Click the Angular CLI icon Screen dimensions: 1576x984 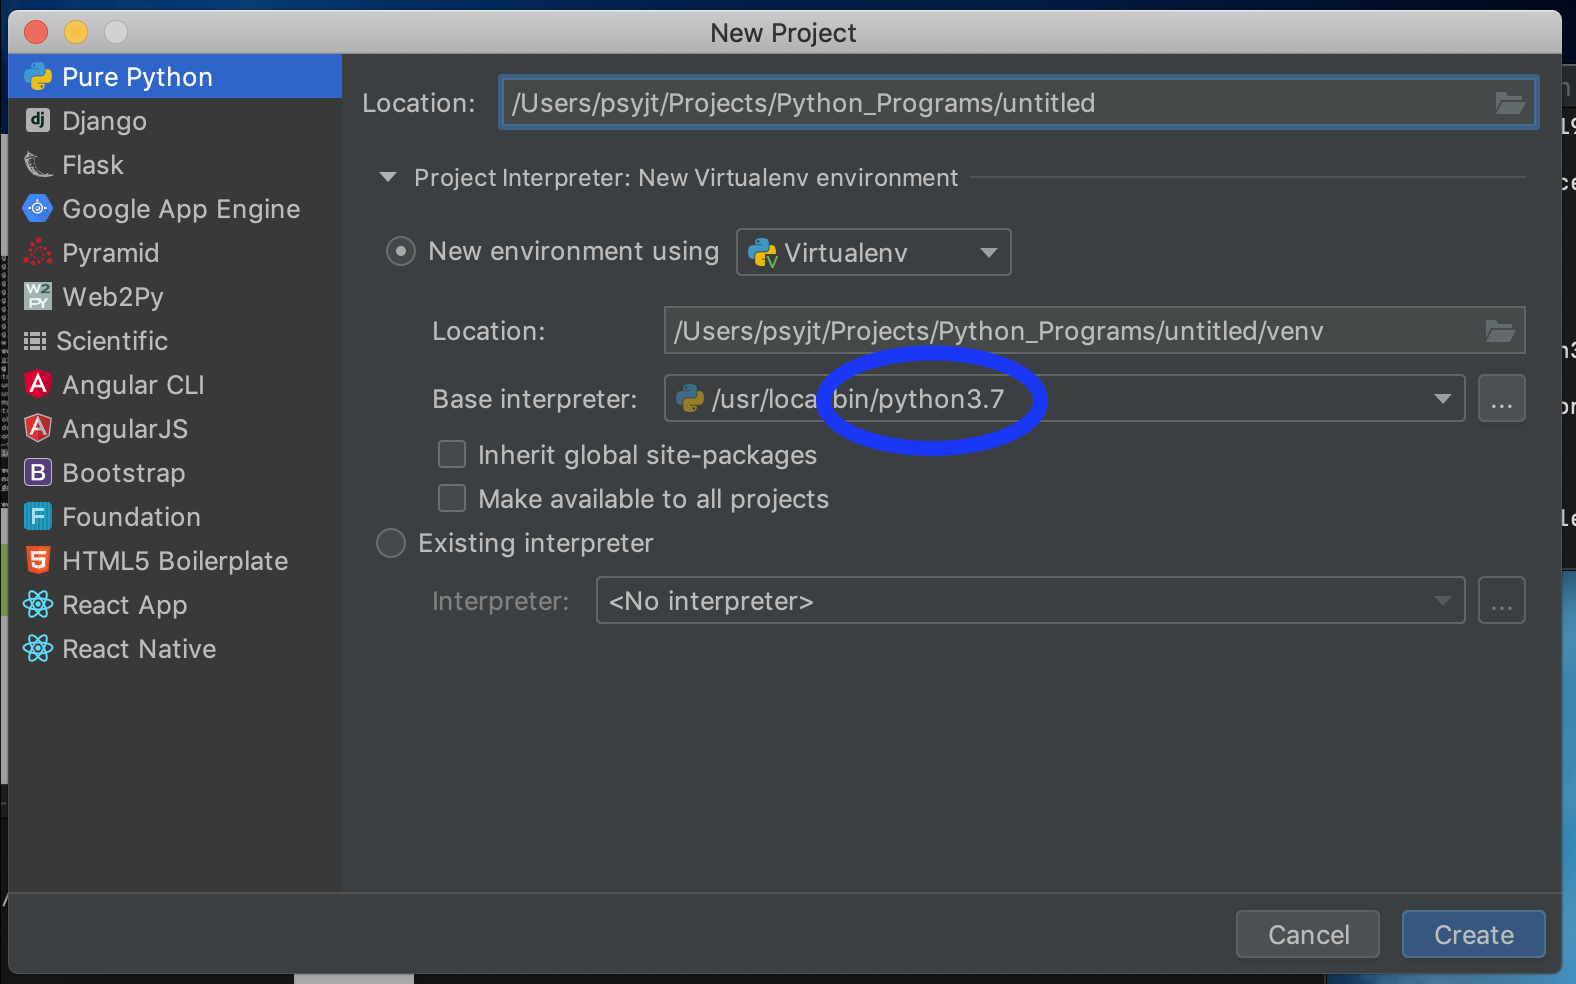[x=37, y=385]
